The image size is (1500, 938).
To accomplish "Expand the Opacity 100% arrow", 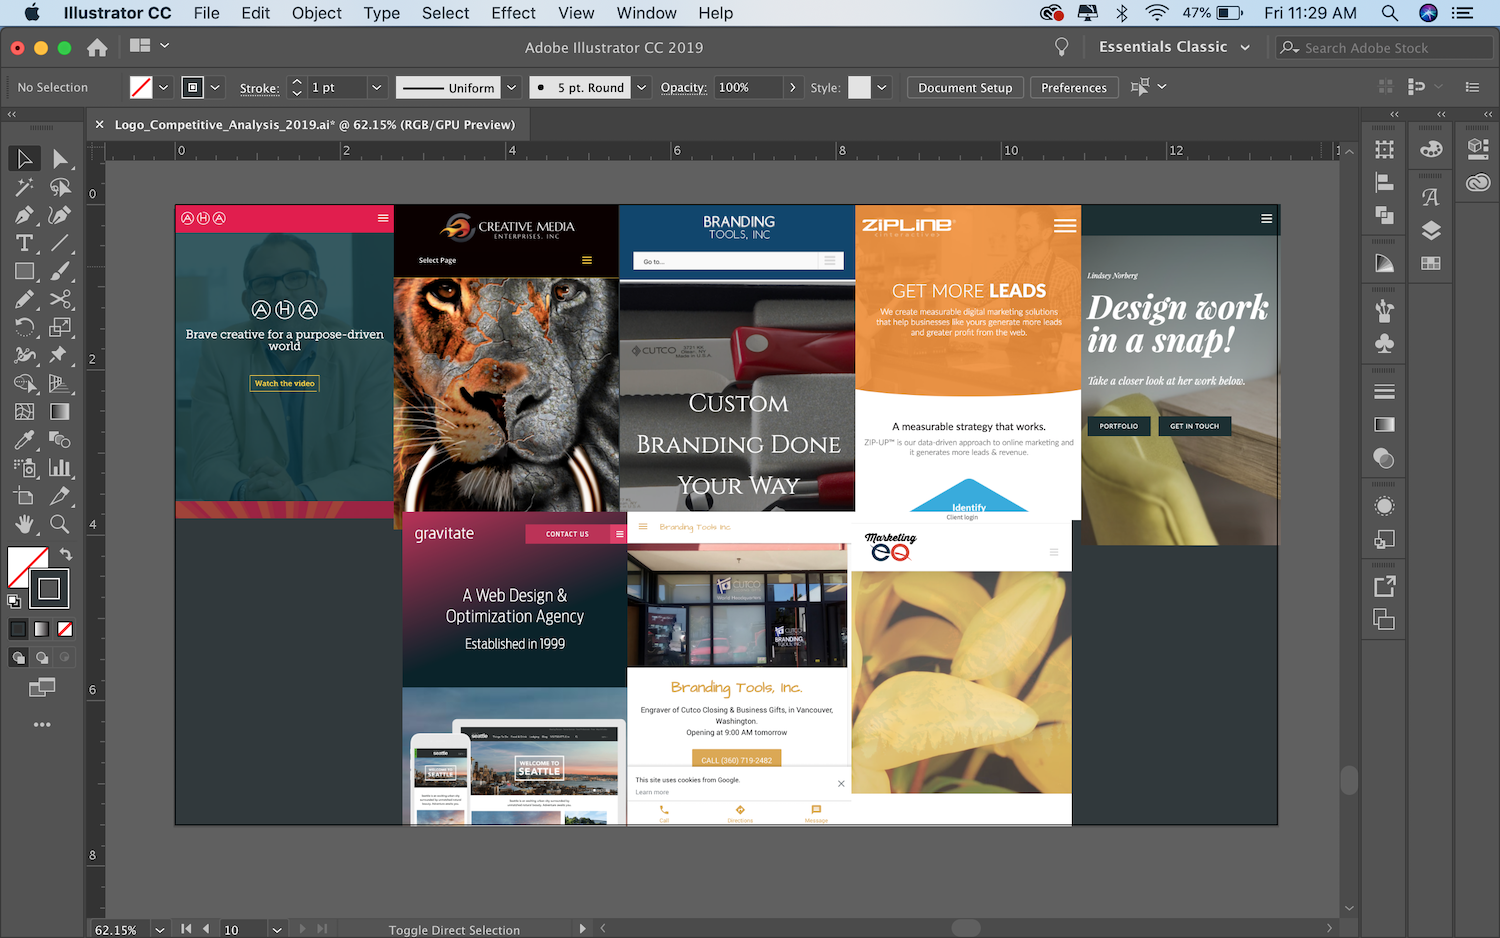I will tap(793, 87).
